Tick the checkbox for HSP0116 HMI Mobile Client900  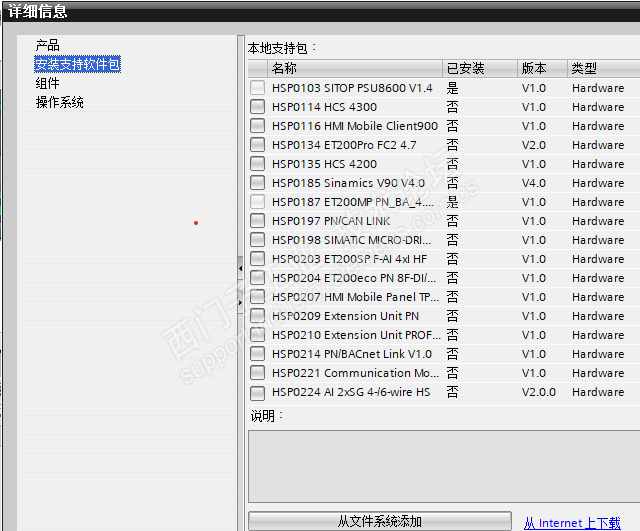[257, 126]
